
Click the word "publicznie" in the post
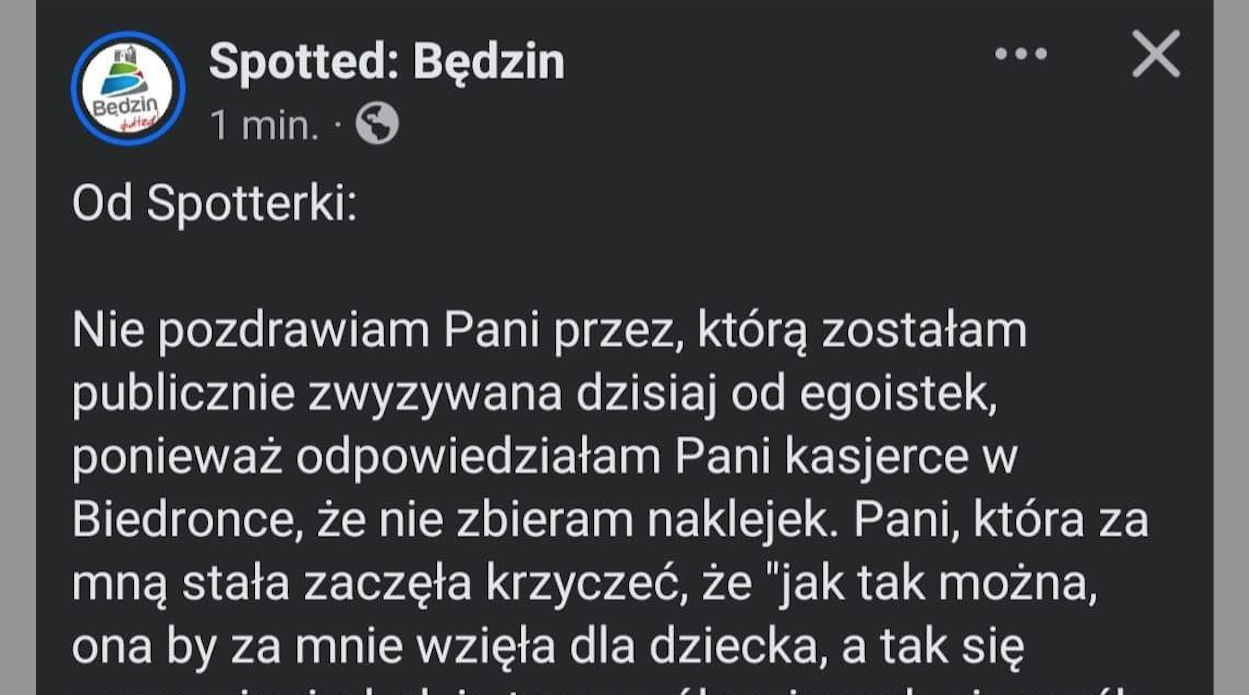(x=184, y=394)
